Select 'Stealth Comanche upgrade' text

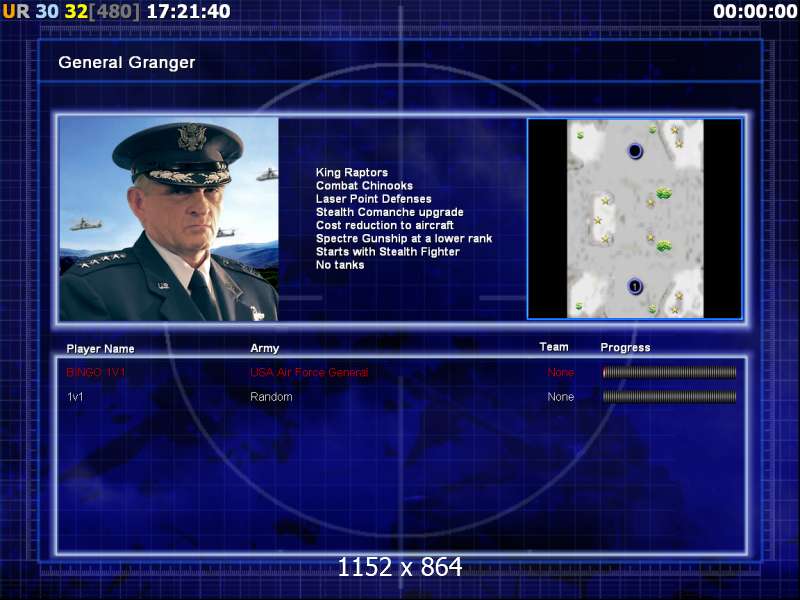pos(389,212)
